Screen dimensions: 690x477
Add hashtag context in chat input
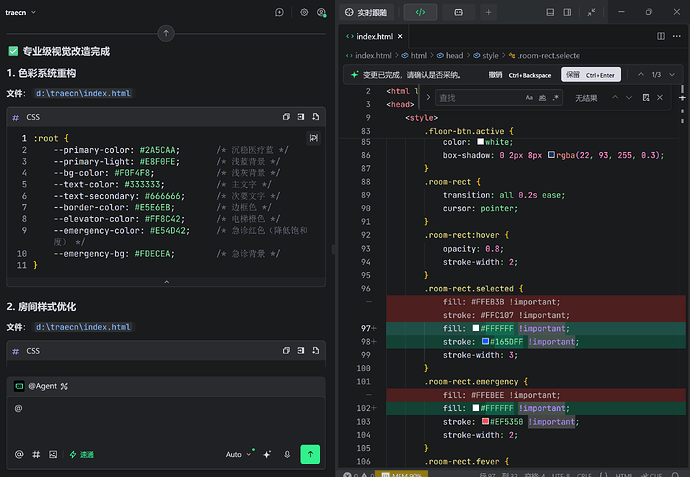click(x=36, y=455)
